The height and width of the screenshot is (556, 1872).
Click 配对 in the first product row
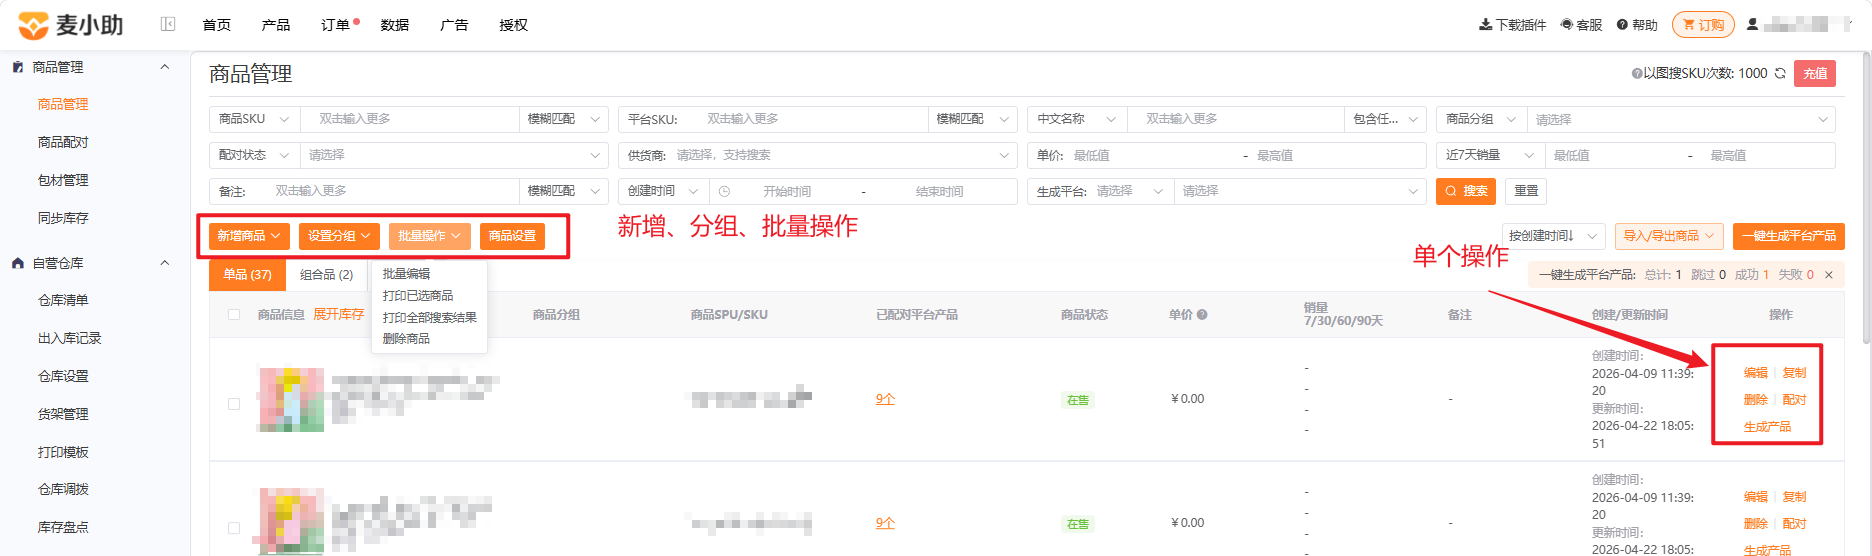1794,400
